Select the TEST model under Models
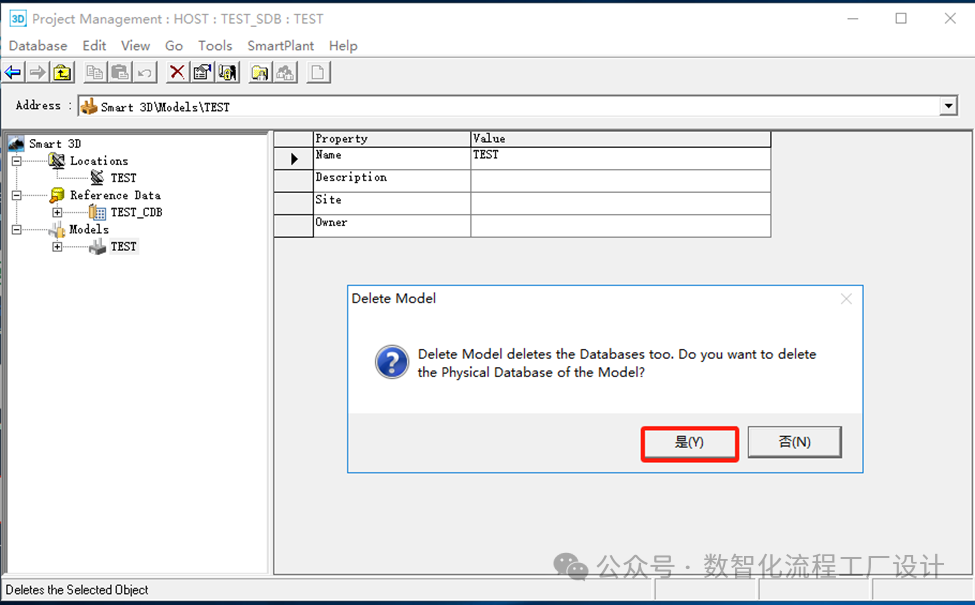The height and width of the screenshot is (605, 975). [123, 247]
